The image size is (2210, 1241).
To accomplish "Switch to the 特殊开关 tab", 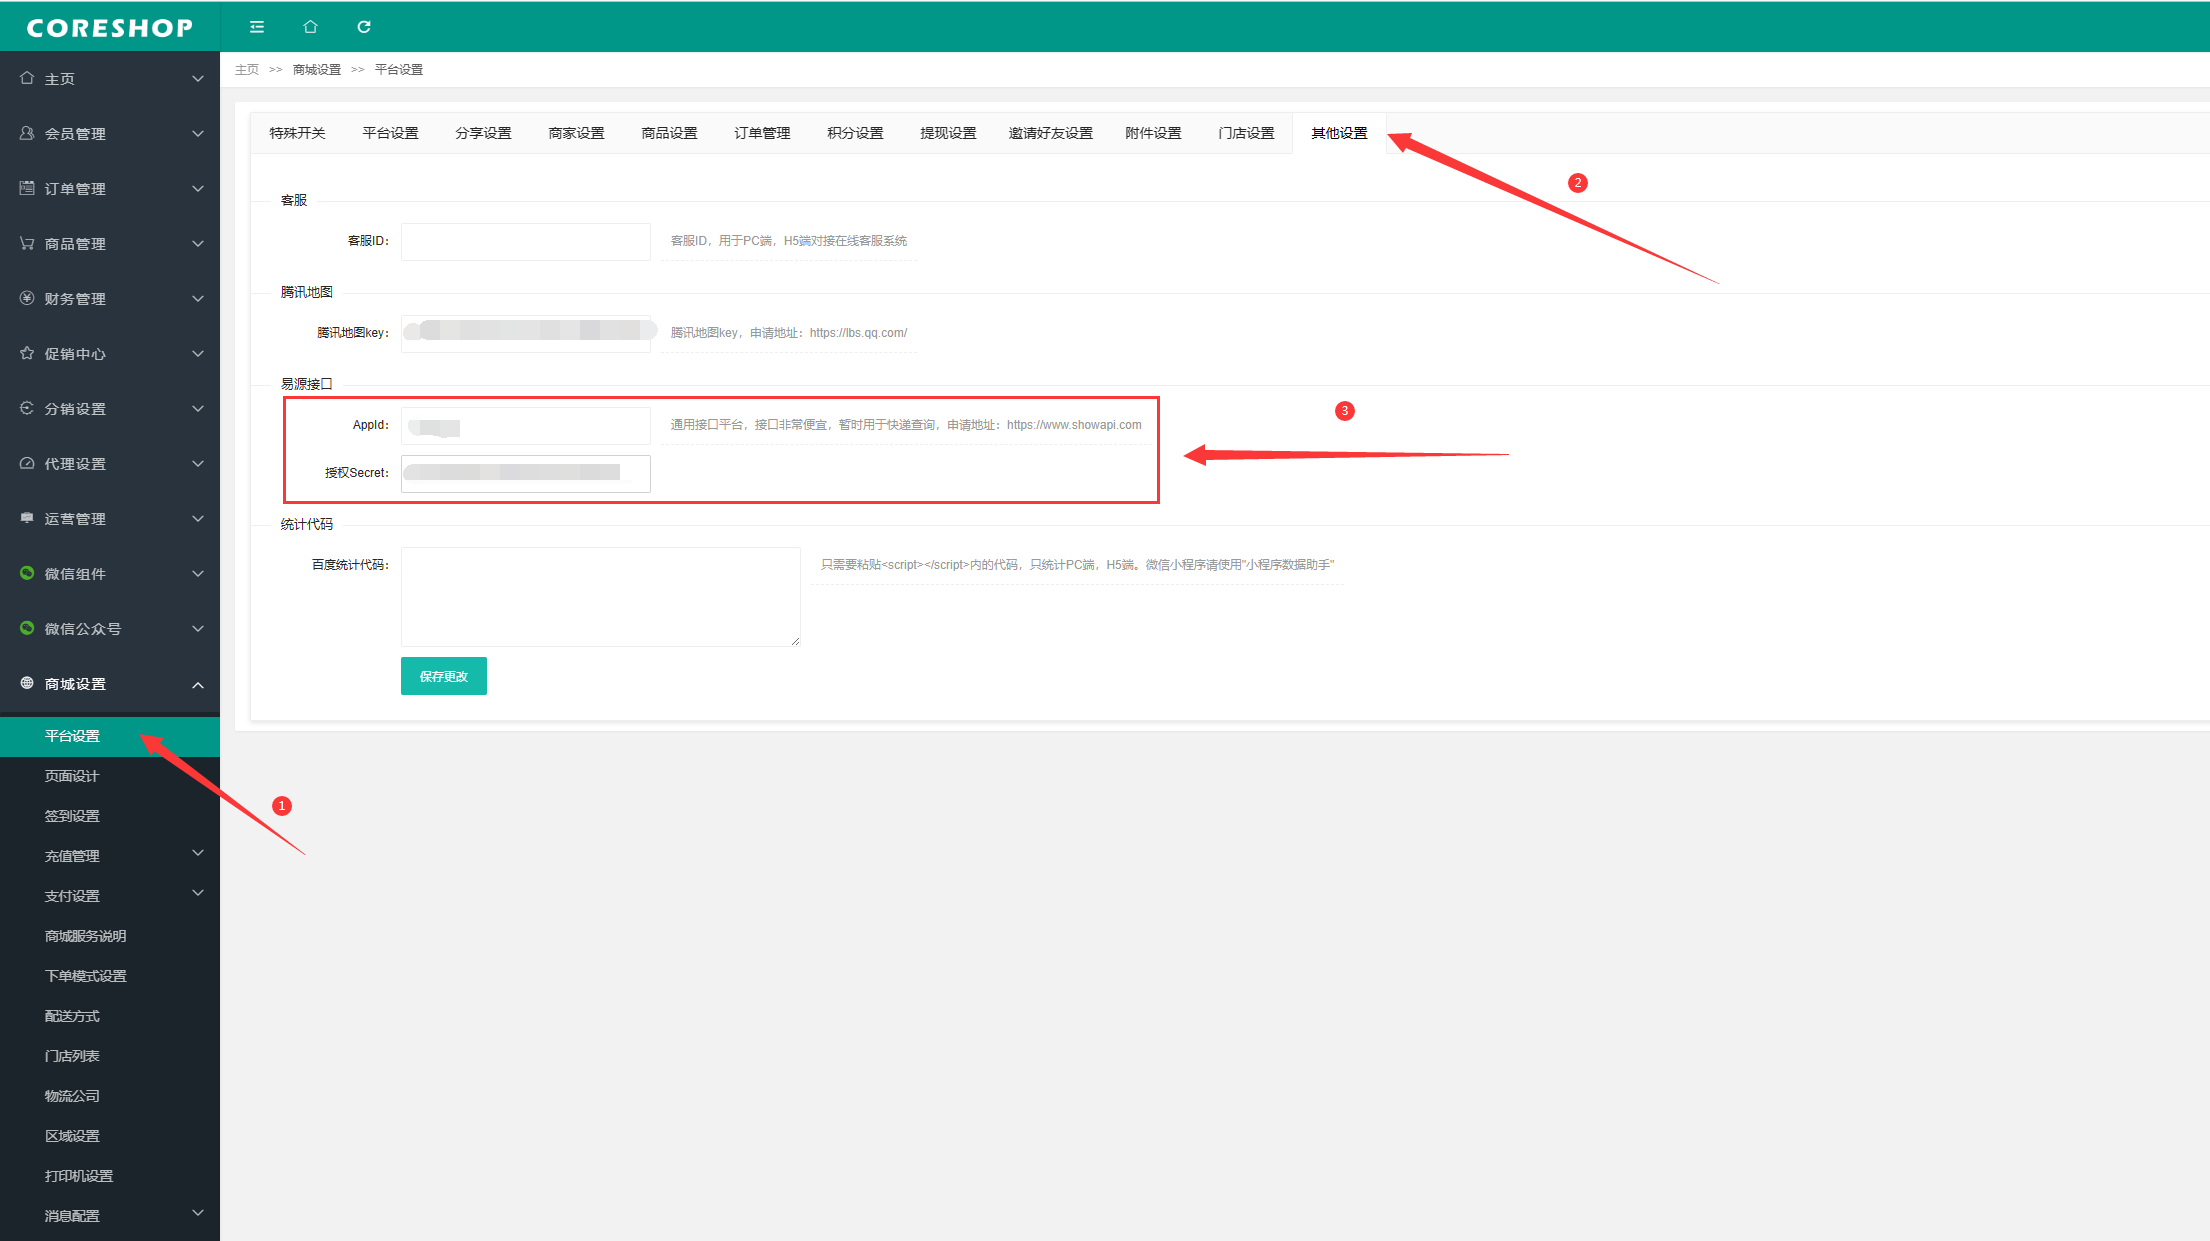I will click(x=297, y=133).
